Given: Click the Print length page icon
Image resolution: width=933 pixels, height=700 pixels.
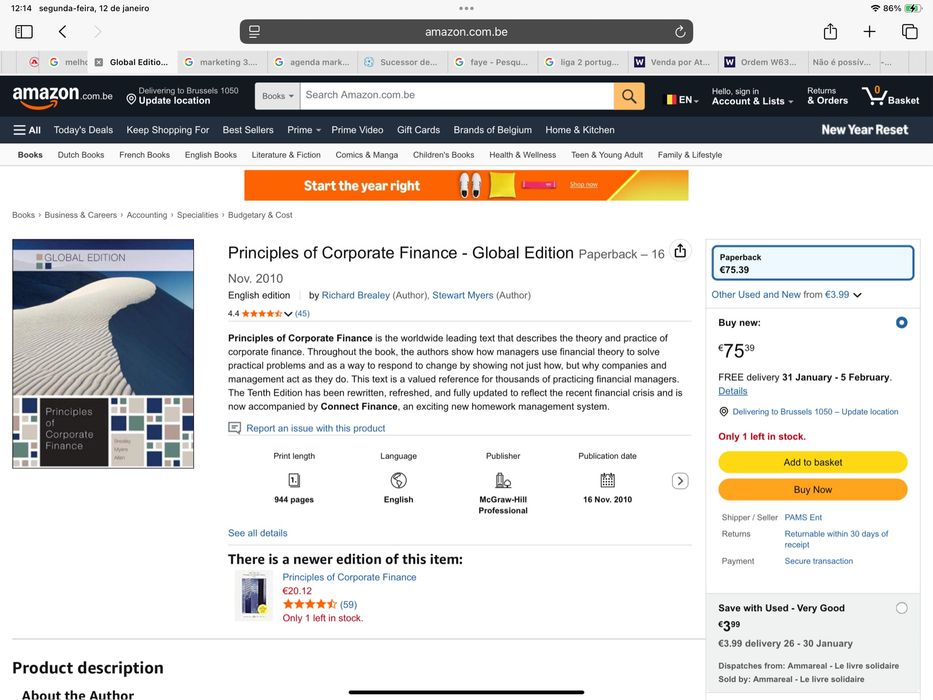Looking at the screenshot, I should (294, 480).
